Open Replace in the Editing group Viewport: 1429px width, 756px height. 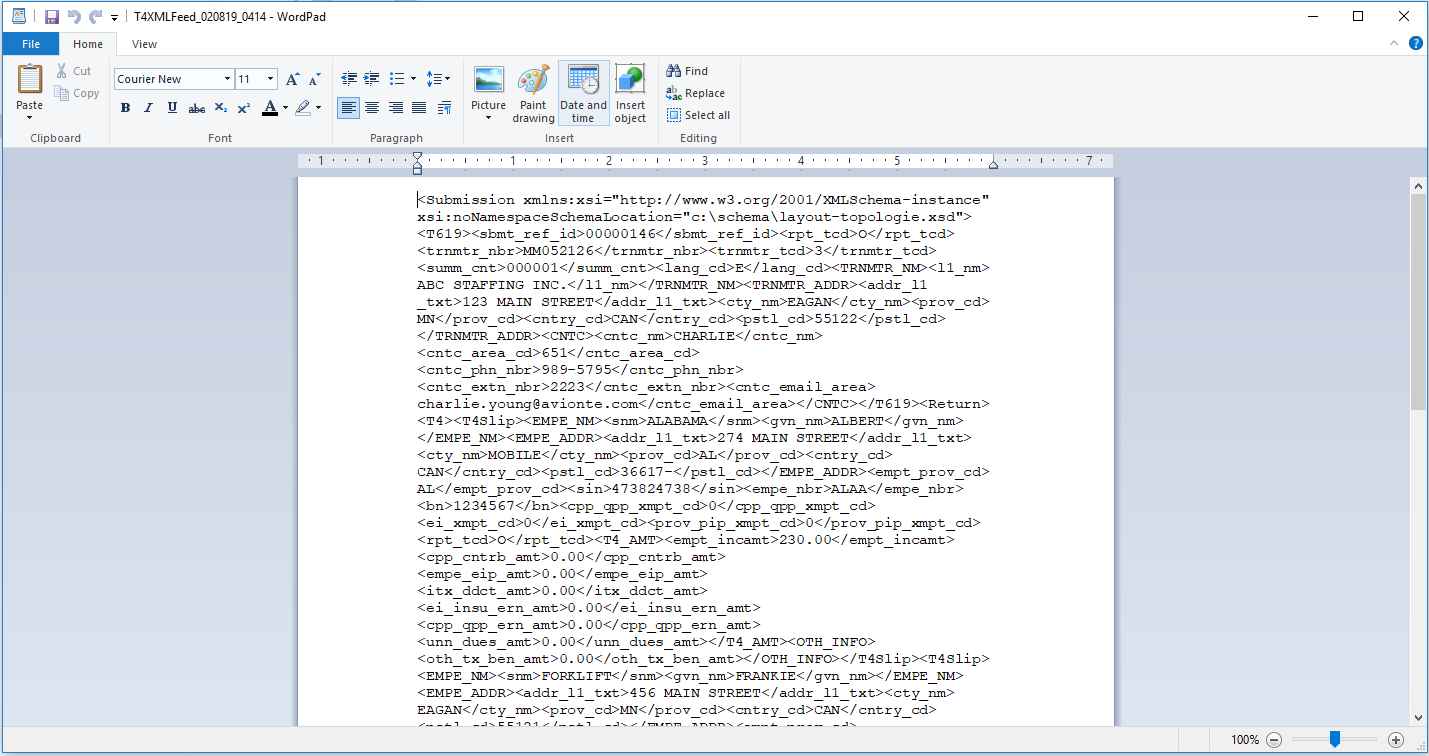[695, 93]
